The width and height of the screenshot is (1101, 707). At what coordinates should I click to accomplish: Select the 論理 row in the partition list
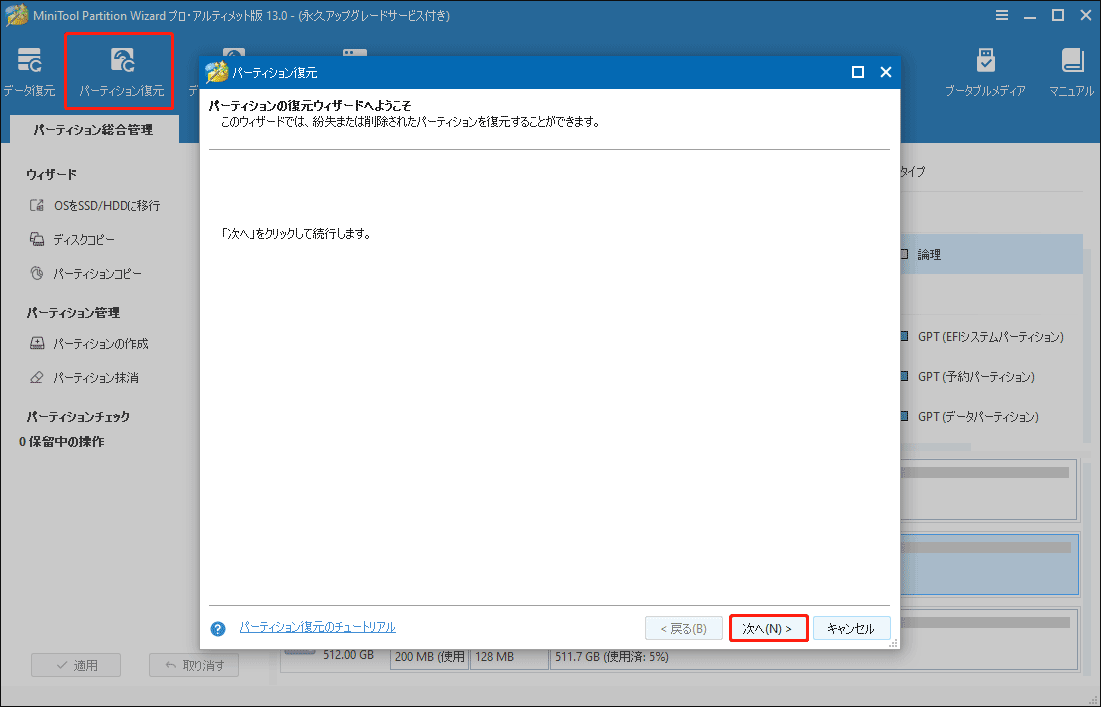(x=991, y=254)
